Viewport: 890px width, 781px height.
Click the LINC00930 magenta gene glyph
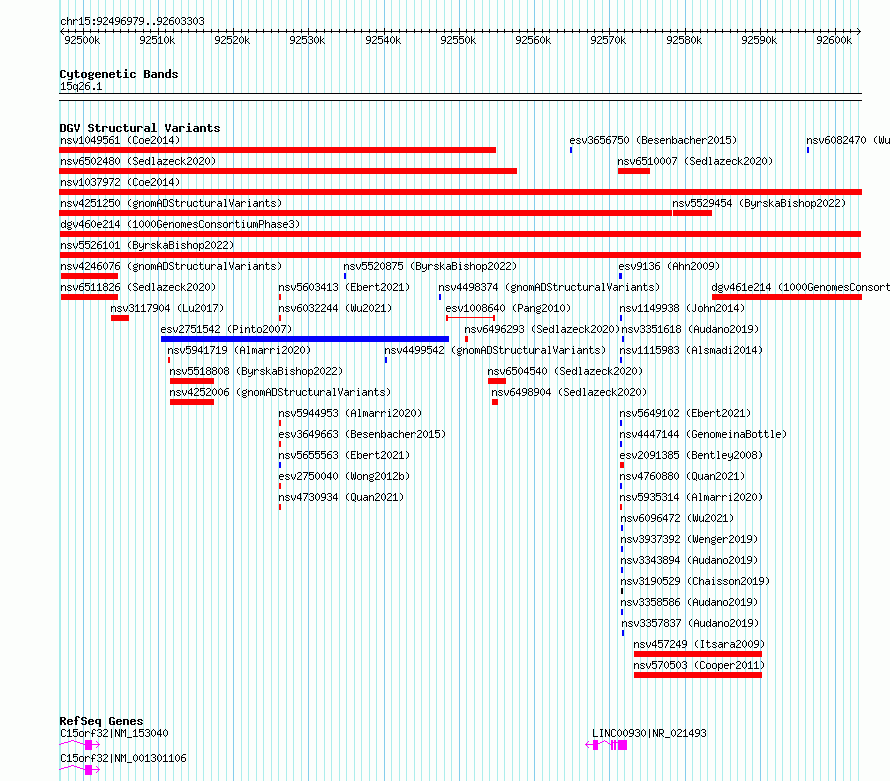pyautogui.click(x=606, y=745)
